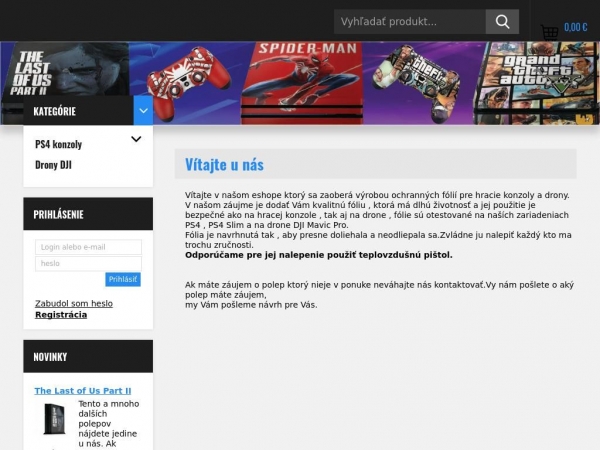Open the PS4 konzoly category
The width and height of the screenshot is (600, 450).
[59, 144]
